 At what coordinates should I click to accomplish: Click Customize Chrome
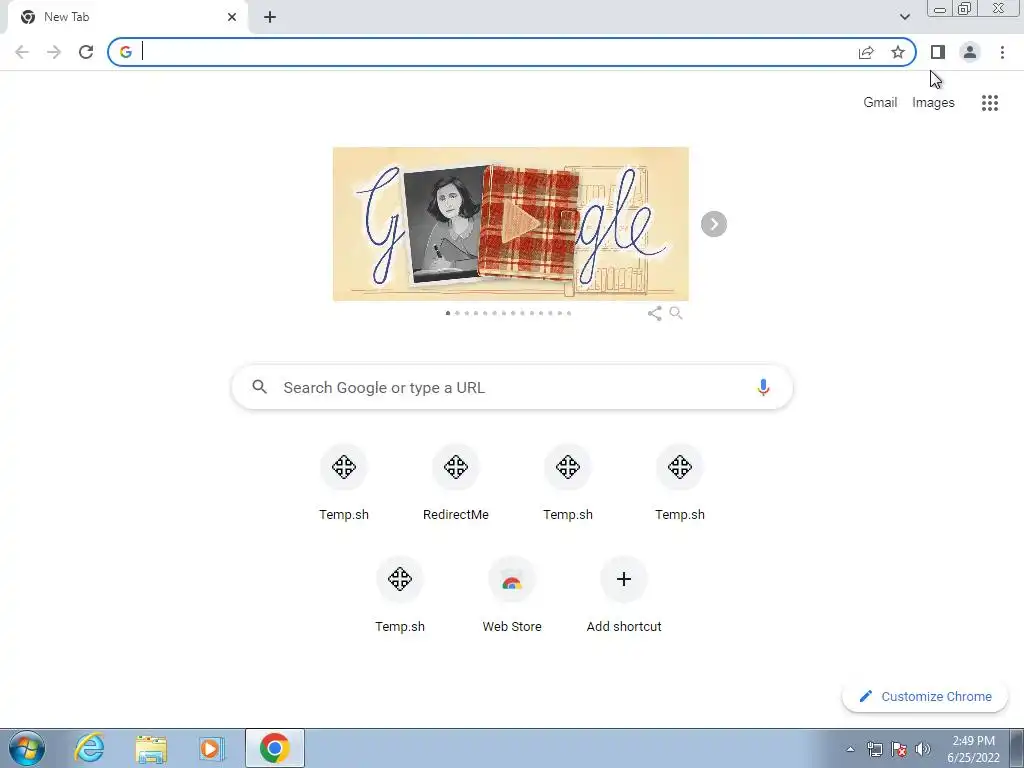(x=925, y=697)
